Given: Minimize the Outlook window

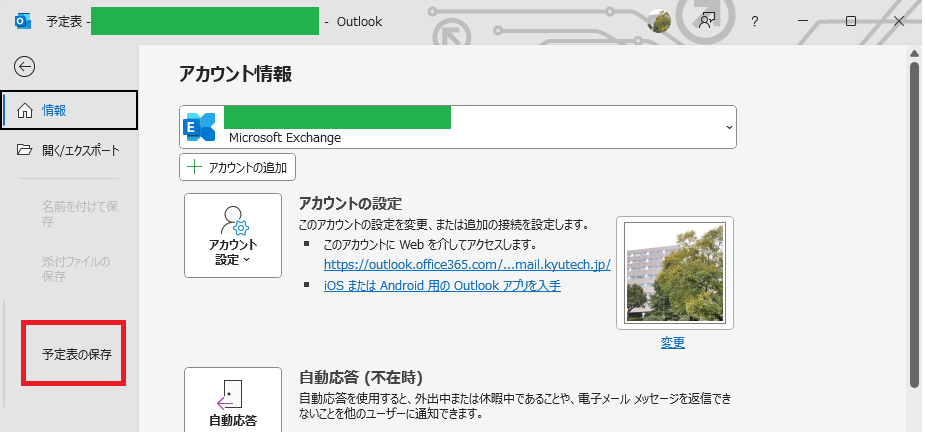Looking at the screenshot, I should point(803,21).
